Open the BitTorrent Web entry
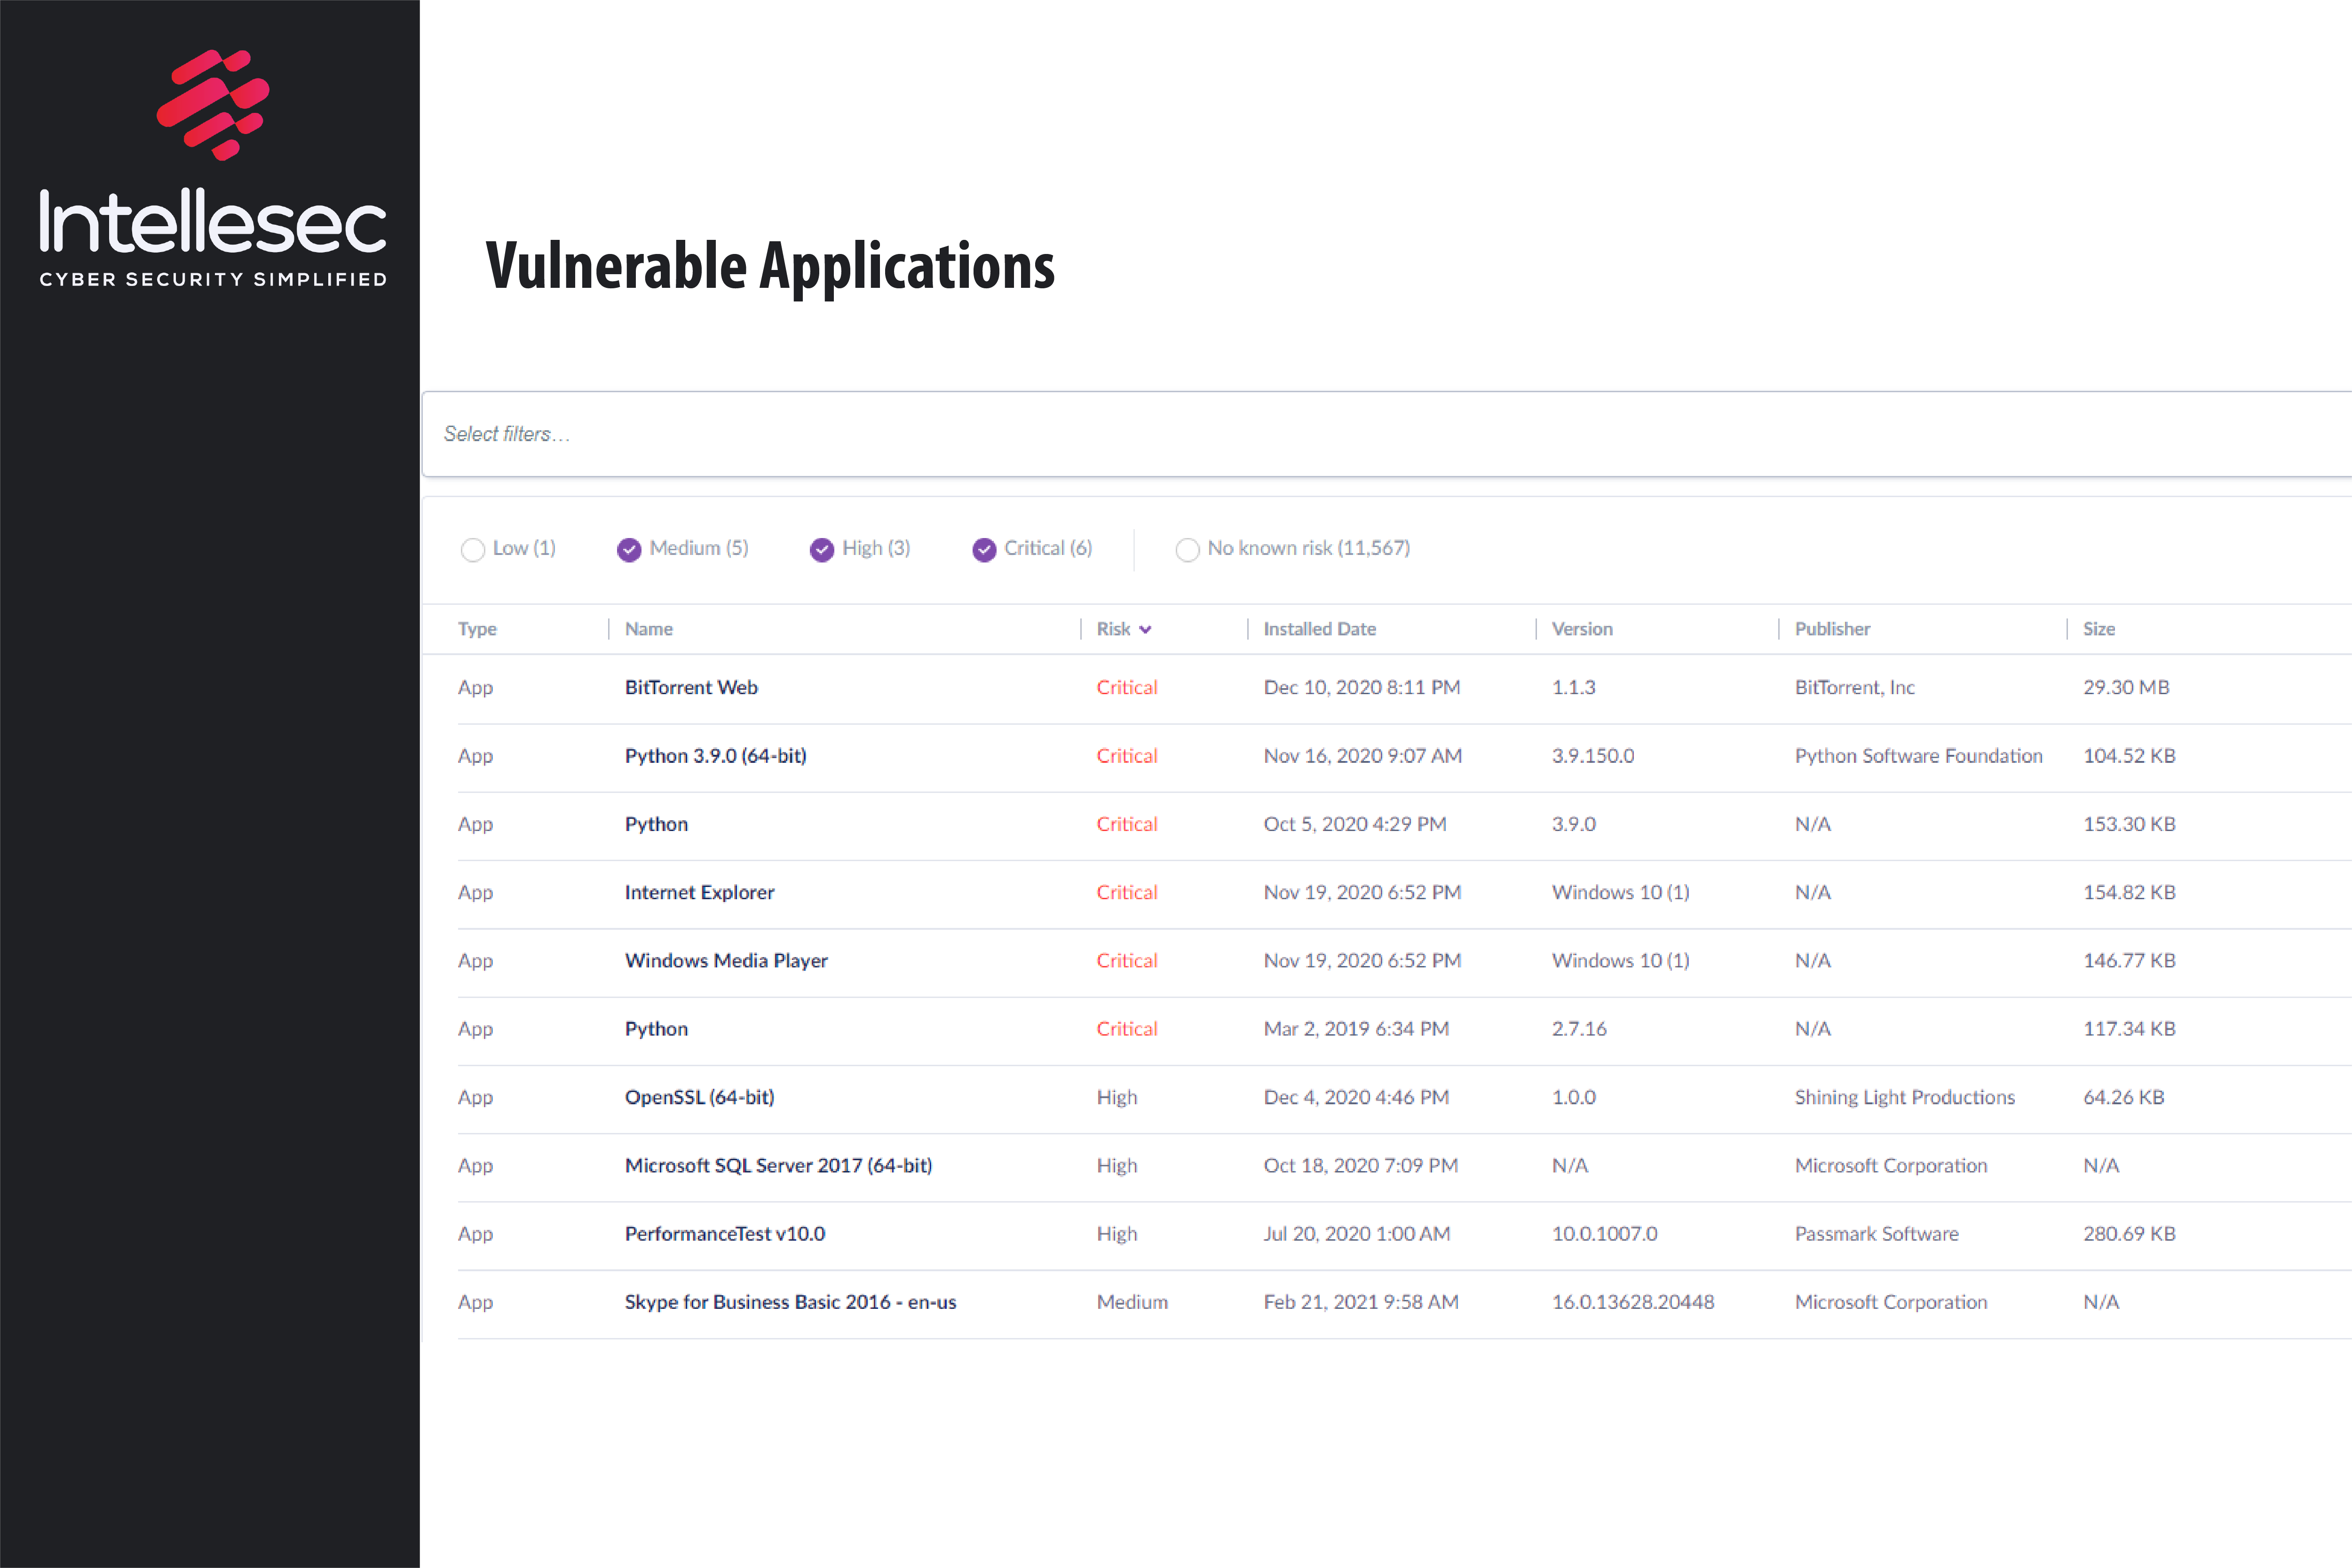 point(691,688)
